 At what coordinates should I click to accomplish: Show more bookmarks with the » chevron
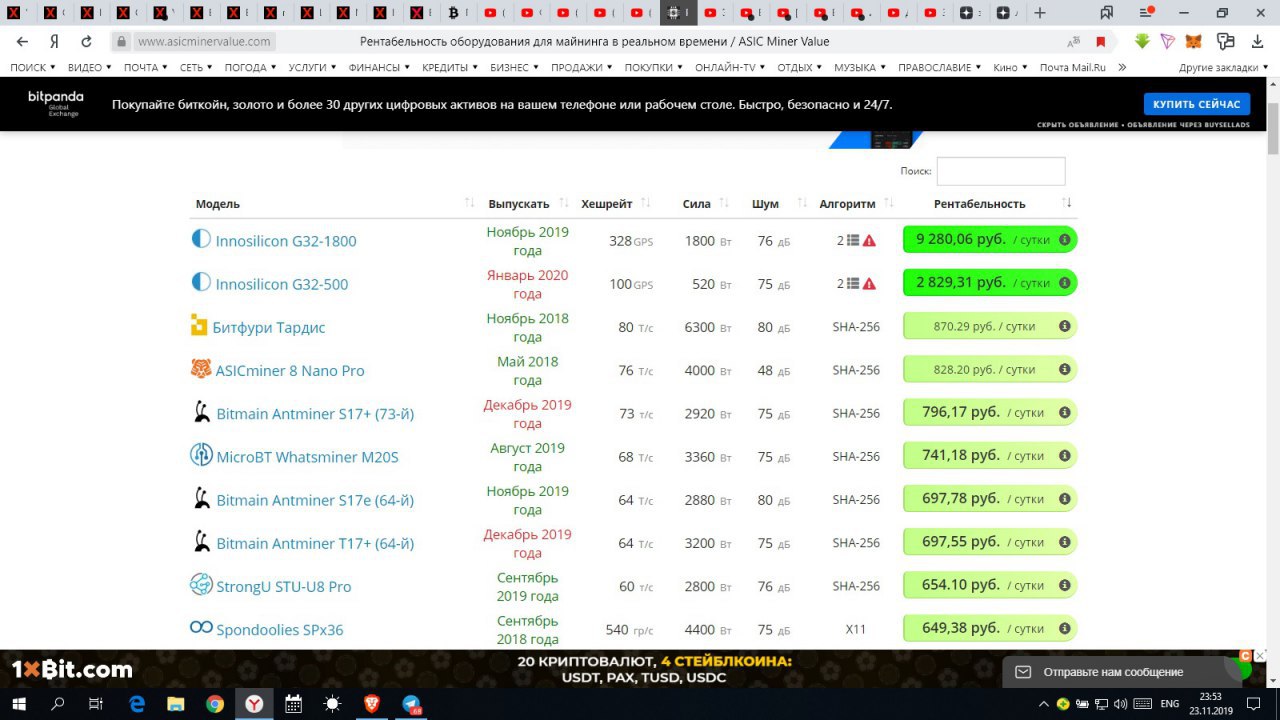point(1122,67)
